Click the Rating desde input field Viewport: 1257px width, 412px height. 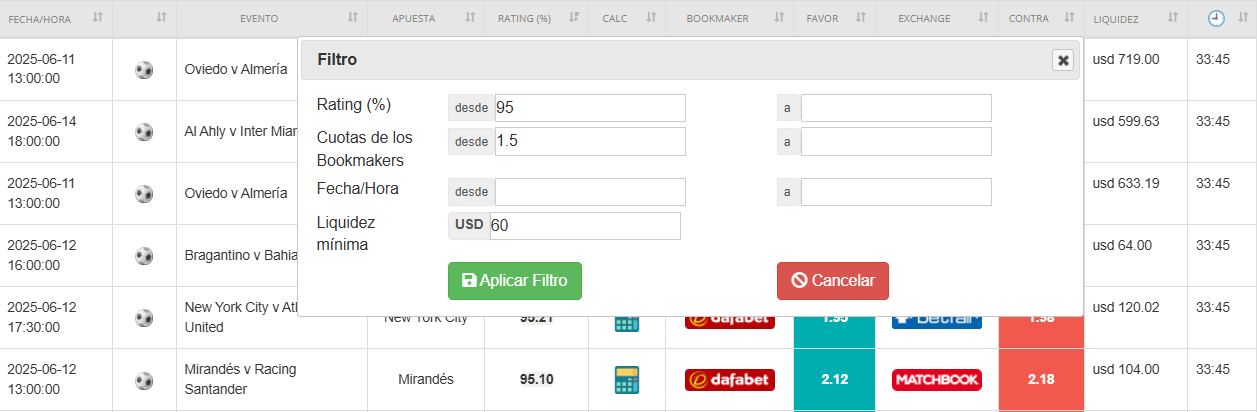tap(589, 108)
